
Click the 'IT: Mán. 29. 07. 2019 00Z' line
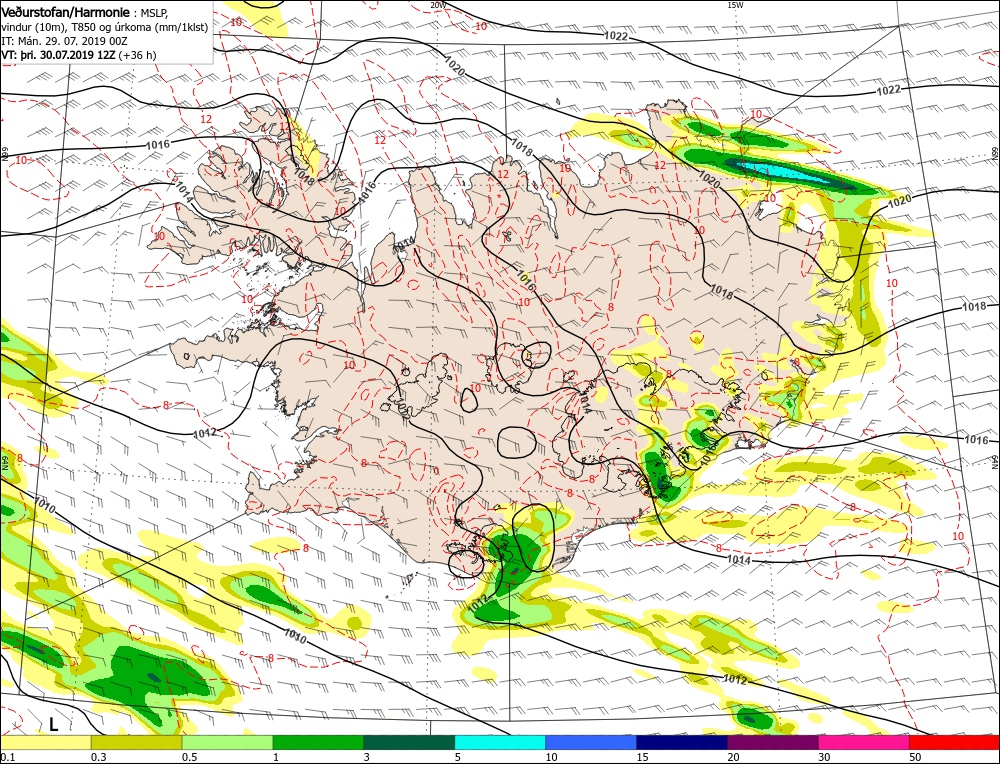tap(64, 41)
